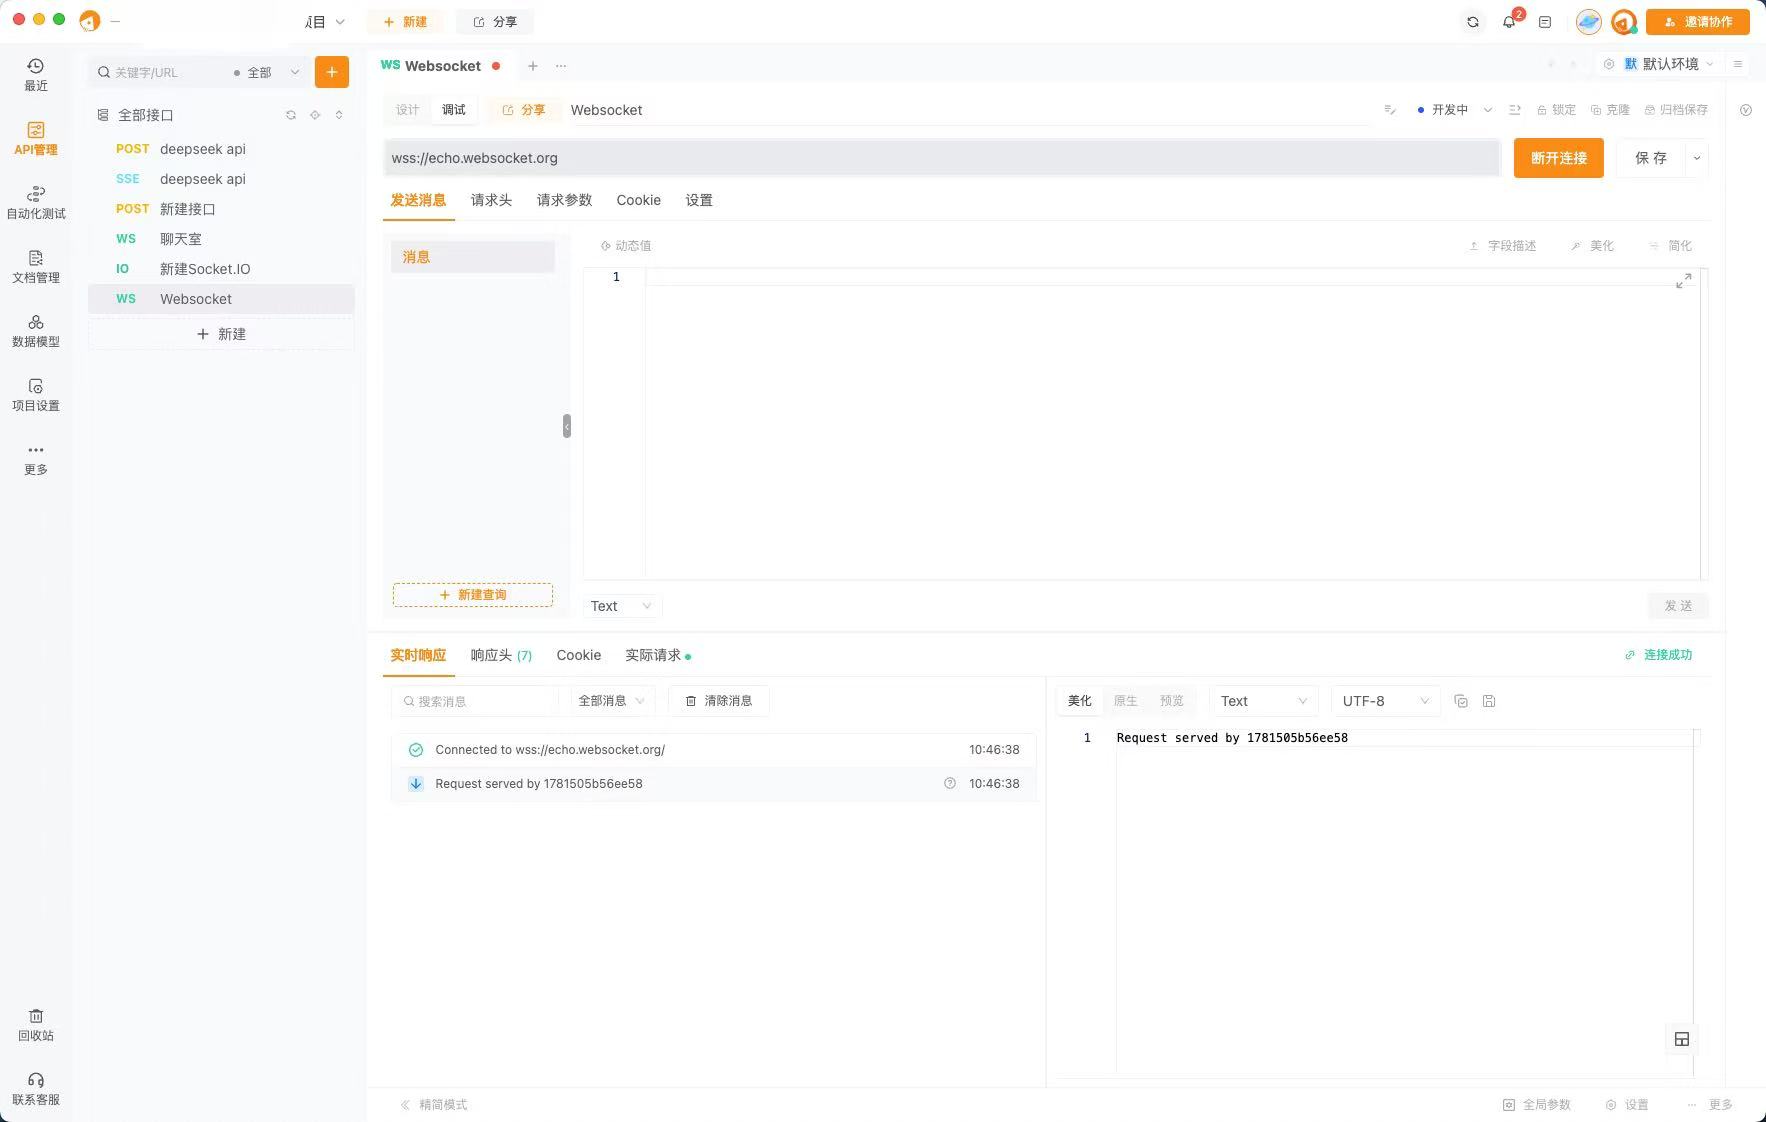The width and height of the screenshot is (1766, 1122).
Task: Clone the Websocket API using 克隆 icon
Action: [1610, 110]
